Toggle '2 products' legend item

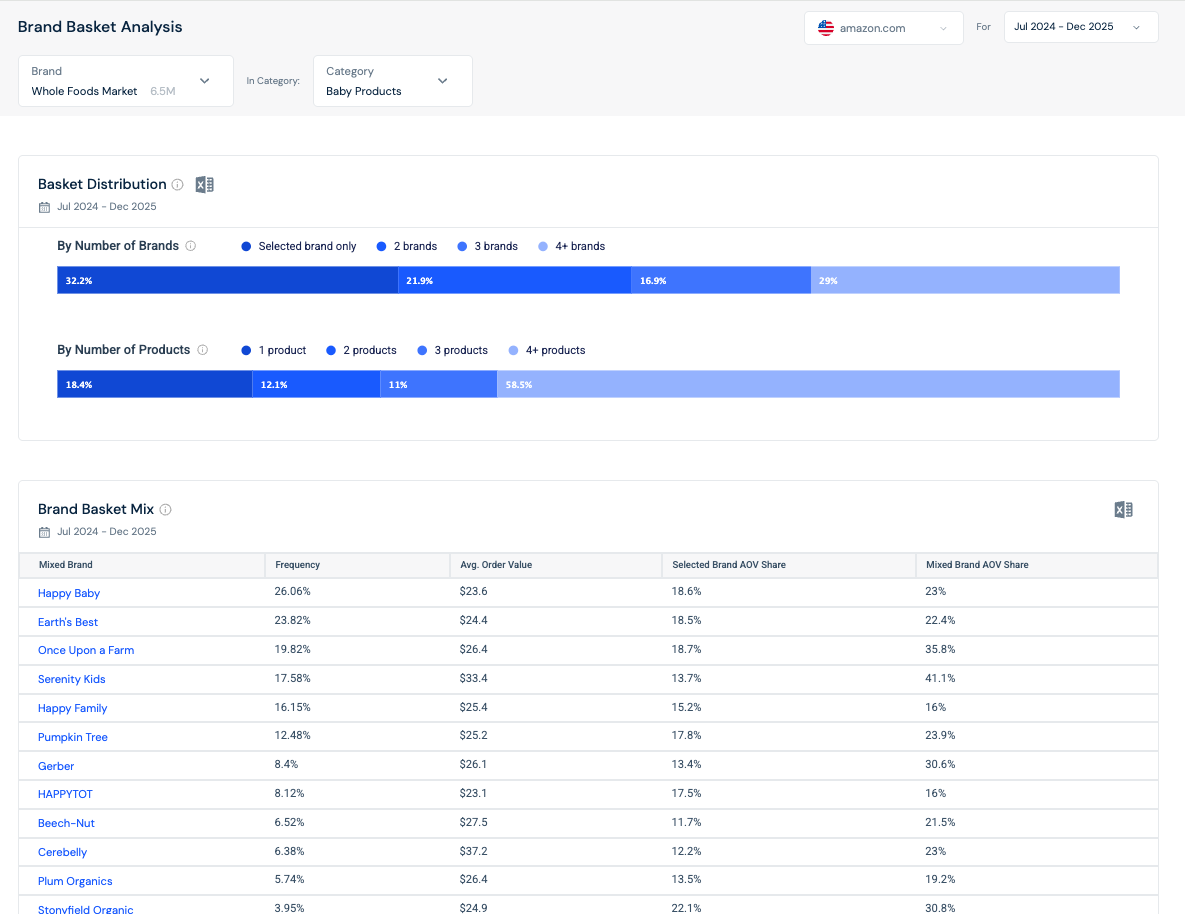tap(361, 350)
